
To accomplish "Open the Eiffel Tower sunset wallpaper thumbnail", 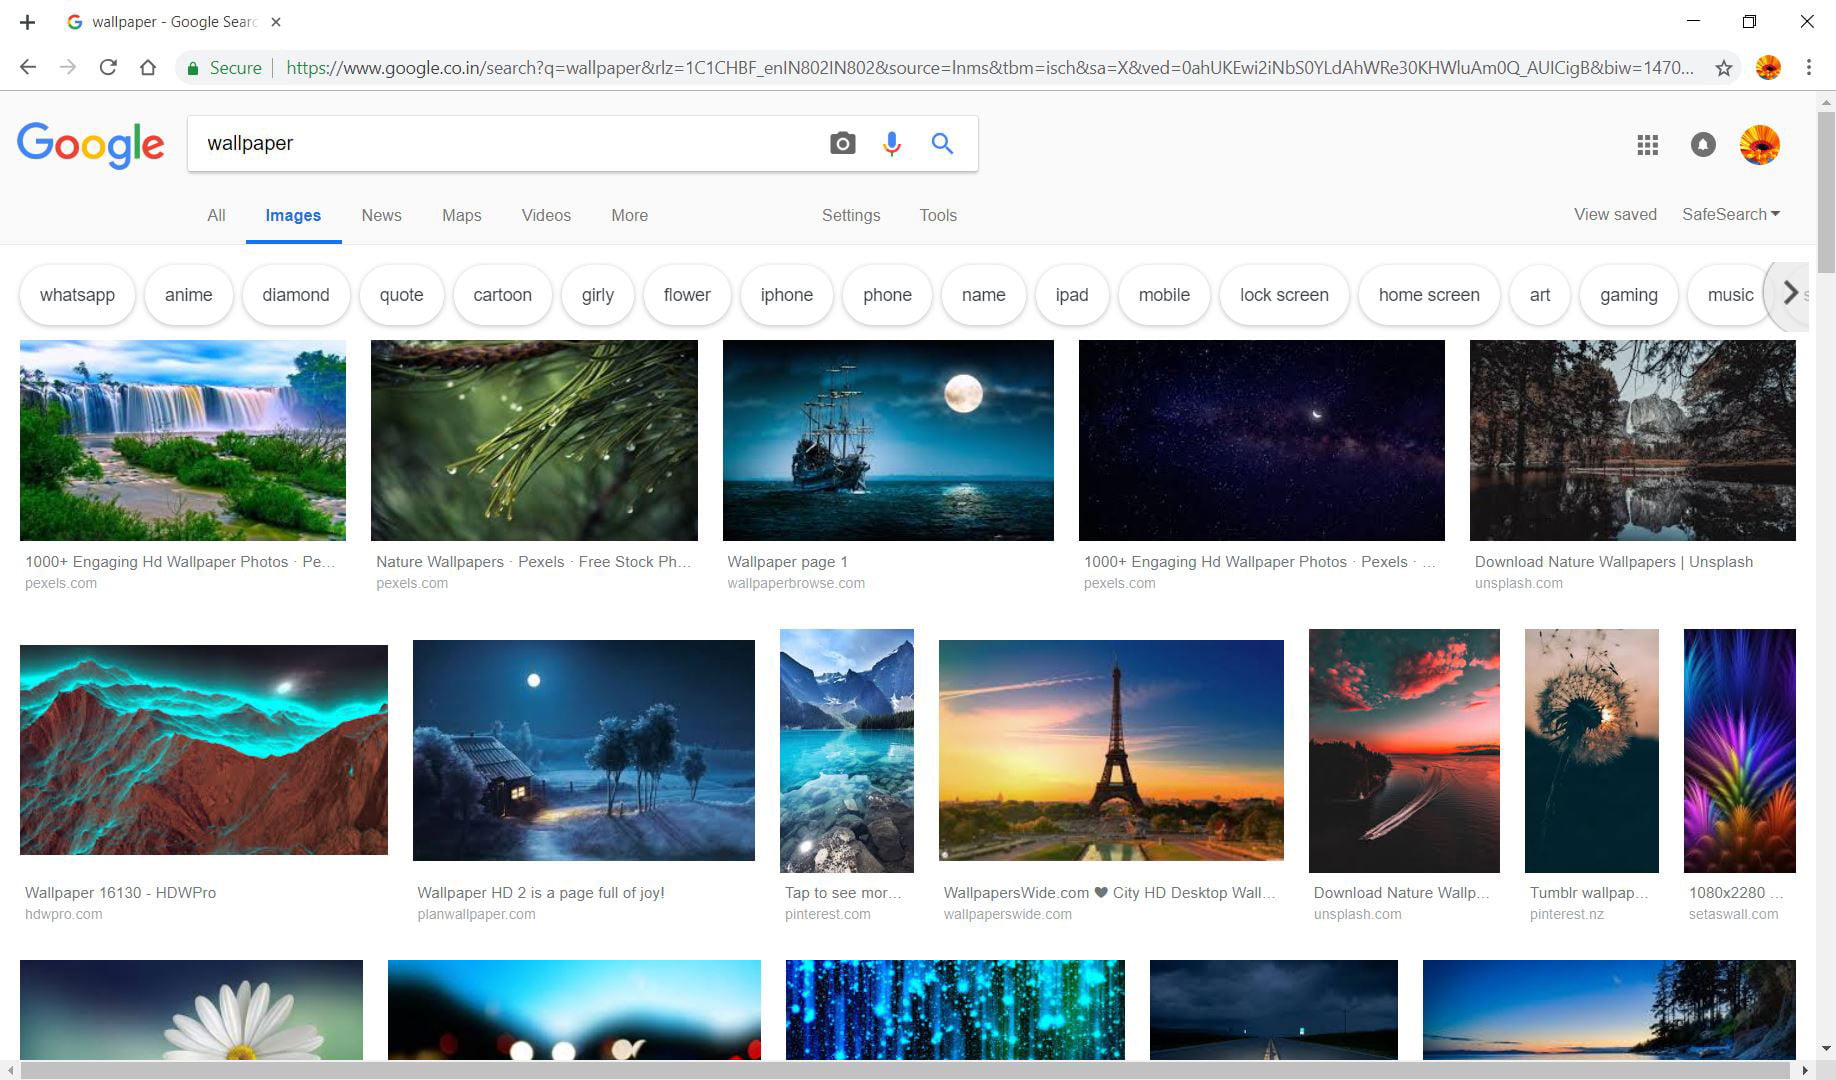I will (1110, 750).
